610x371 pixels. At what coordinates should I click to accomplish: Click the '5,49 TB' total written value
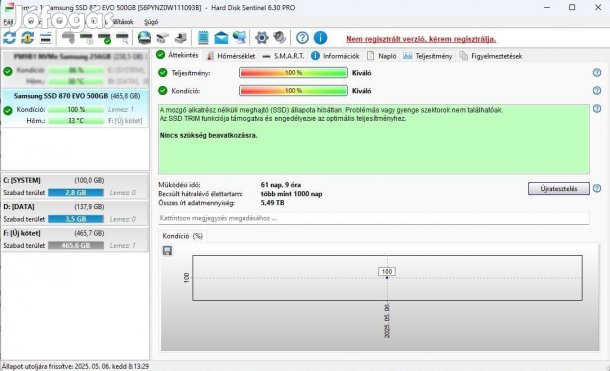[272, 203]
